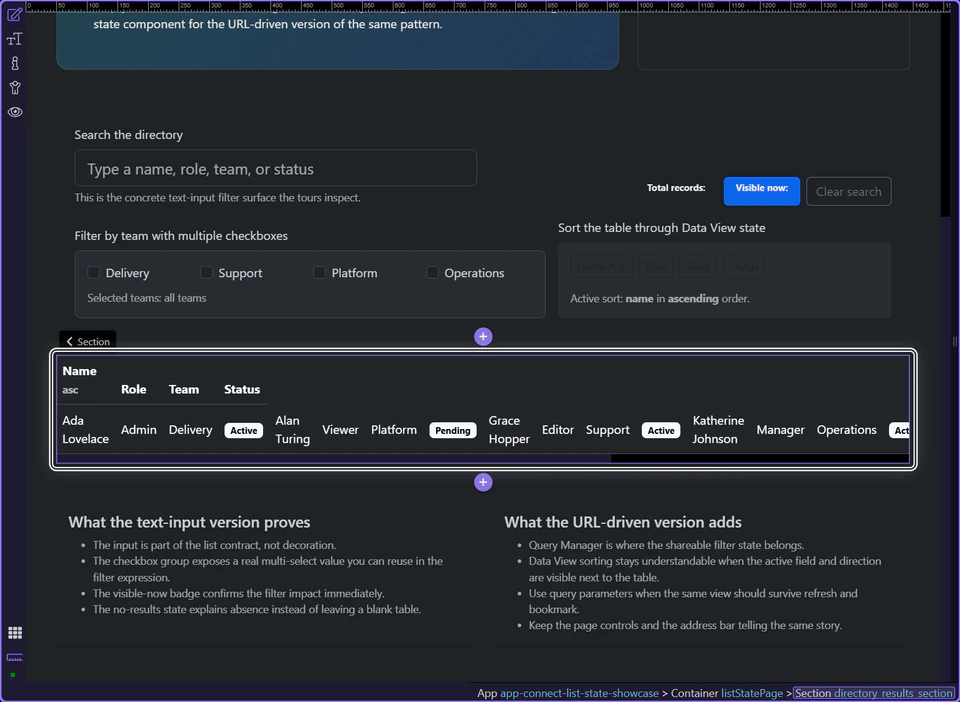The image size is (960, 702).
Task: Sort by Name A-Z button
Action: 601,267
